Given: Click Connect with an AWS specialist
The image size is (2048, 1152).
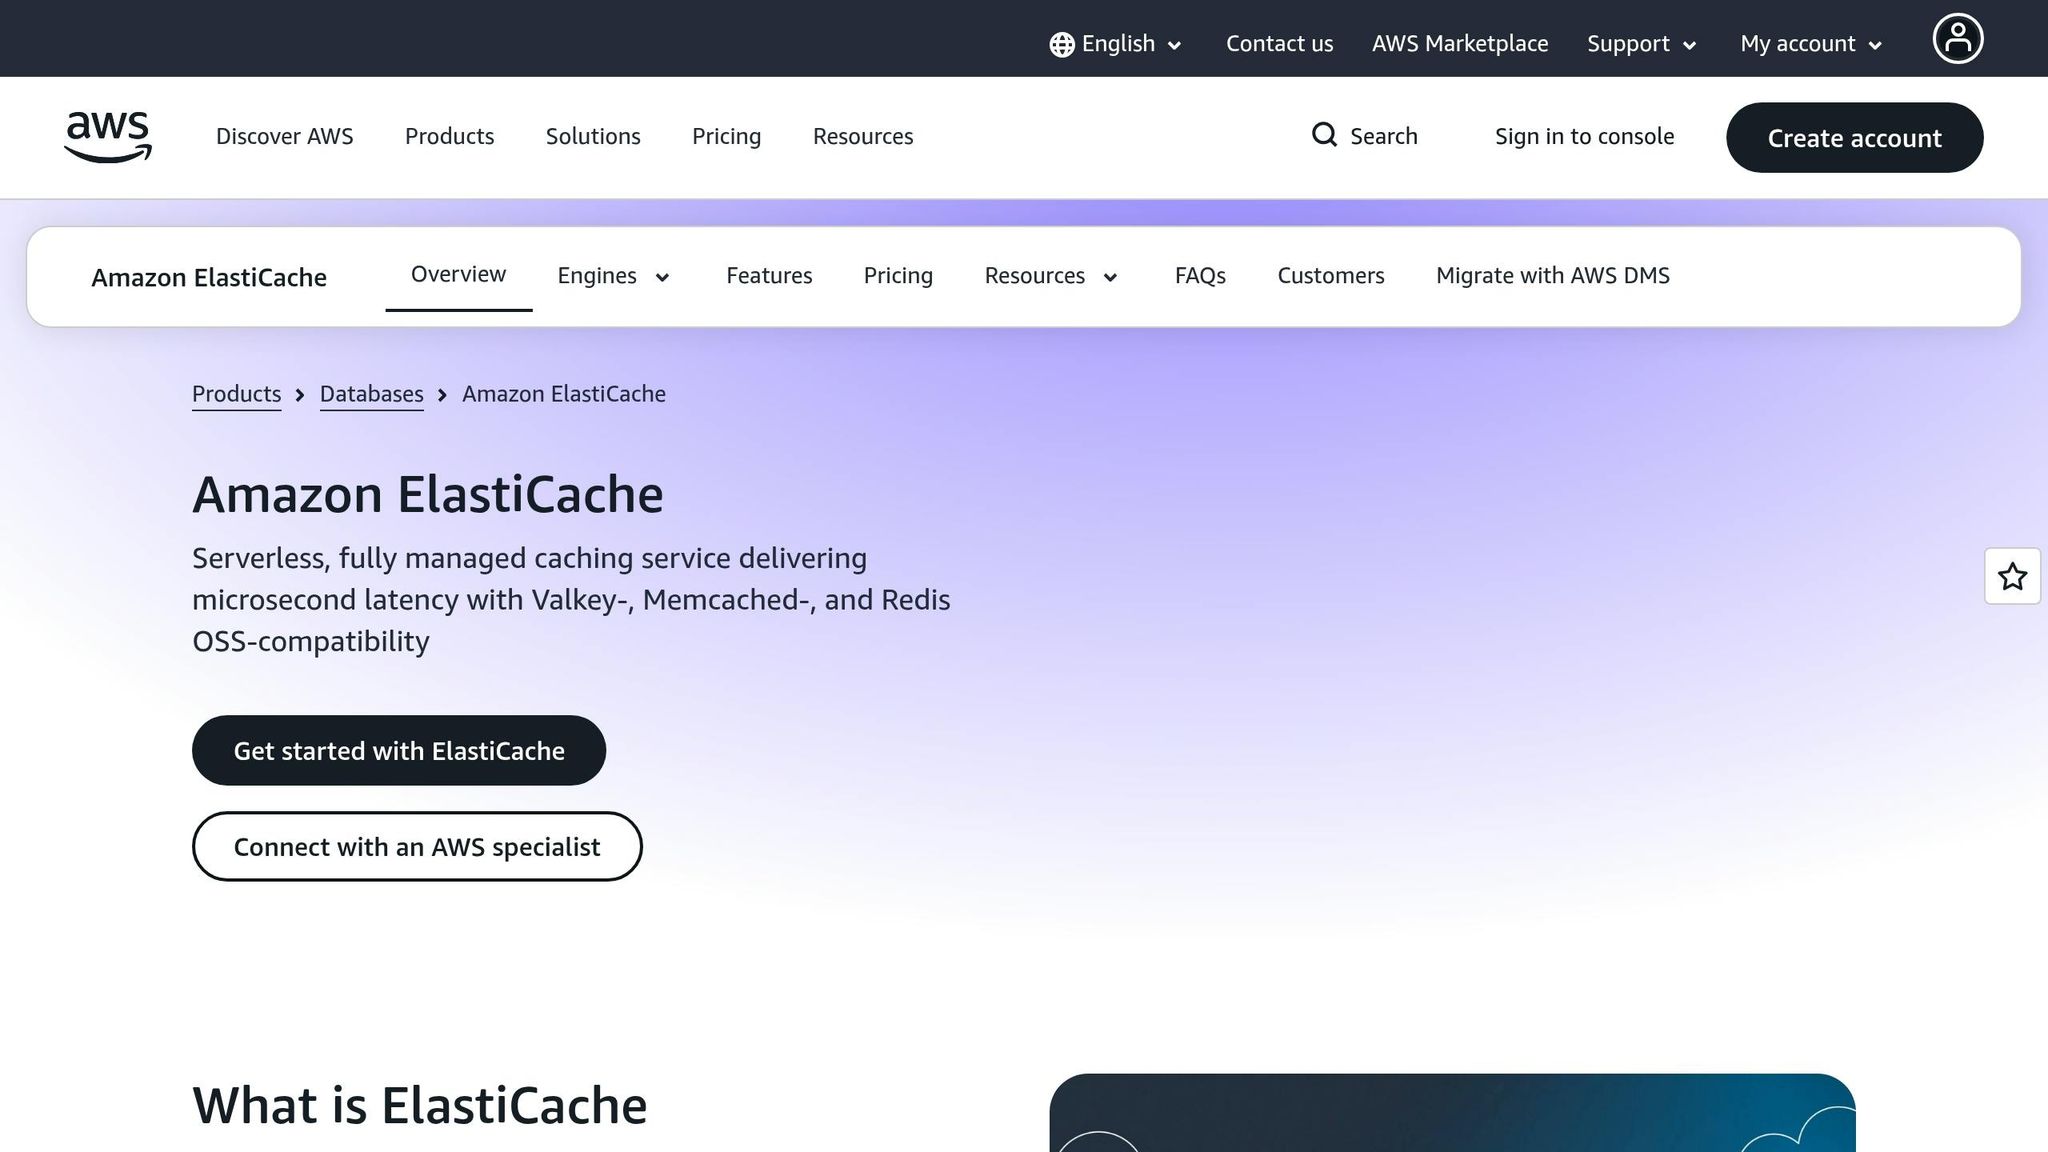Looking at the screenshot, I should point(416,846).
